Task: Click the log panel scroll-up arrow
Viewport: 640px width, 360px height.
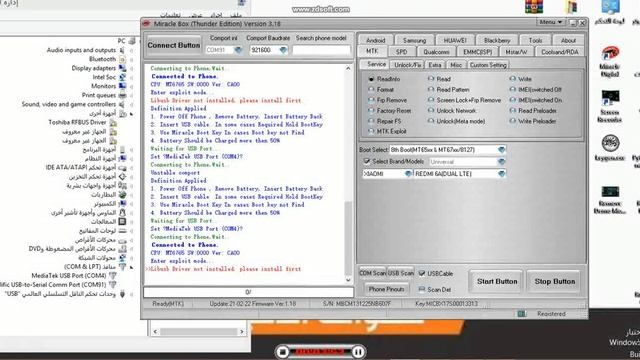Action: coord(348,69)
